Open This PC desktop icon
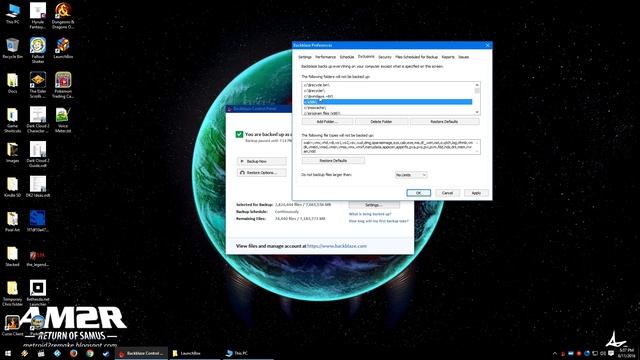Viewport: 640px width, 360px height. (x=13, y=13)
